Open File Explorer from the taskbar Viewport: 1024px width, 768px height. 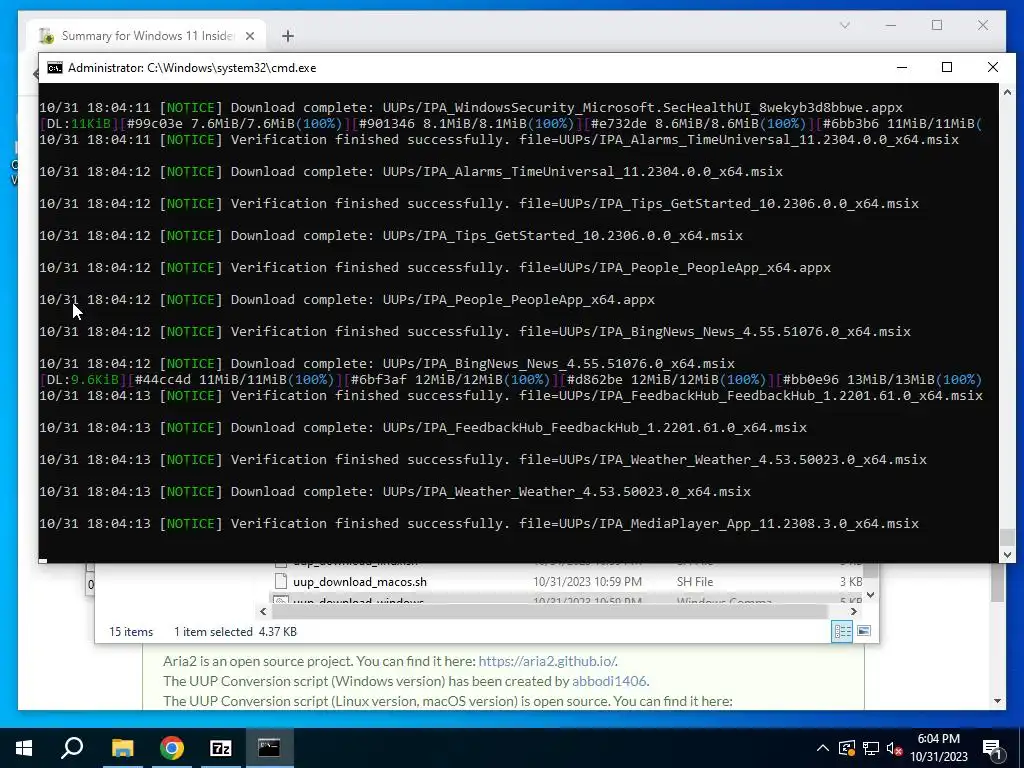[122, 748]
